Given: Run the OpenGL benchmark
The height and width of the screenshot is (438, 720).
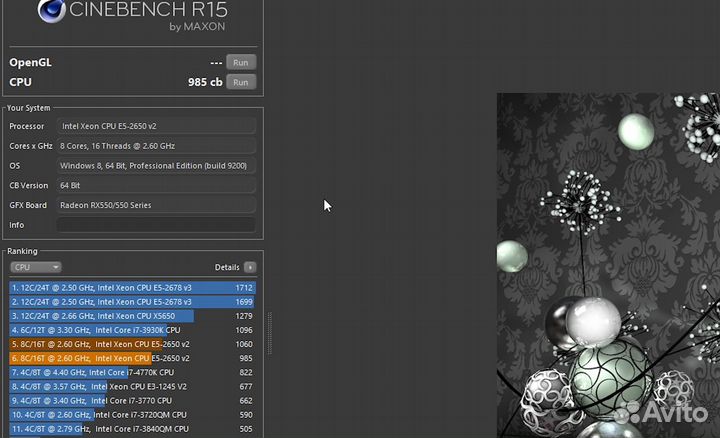Looking at the screenshot, I should (241, 62).
